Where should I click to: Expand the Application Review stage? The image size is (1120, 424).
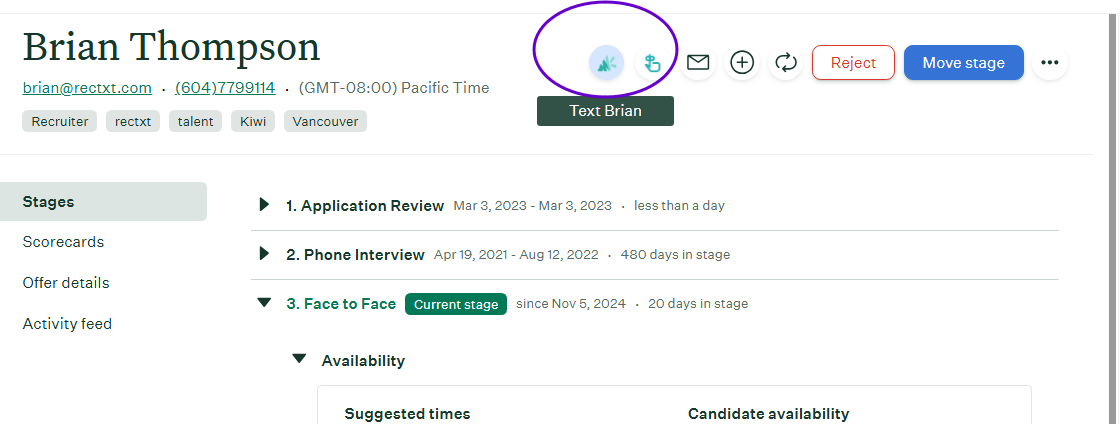[265, 205]
